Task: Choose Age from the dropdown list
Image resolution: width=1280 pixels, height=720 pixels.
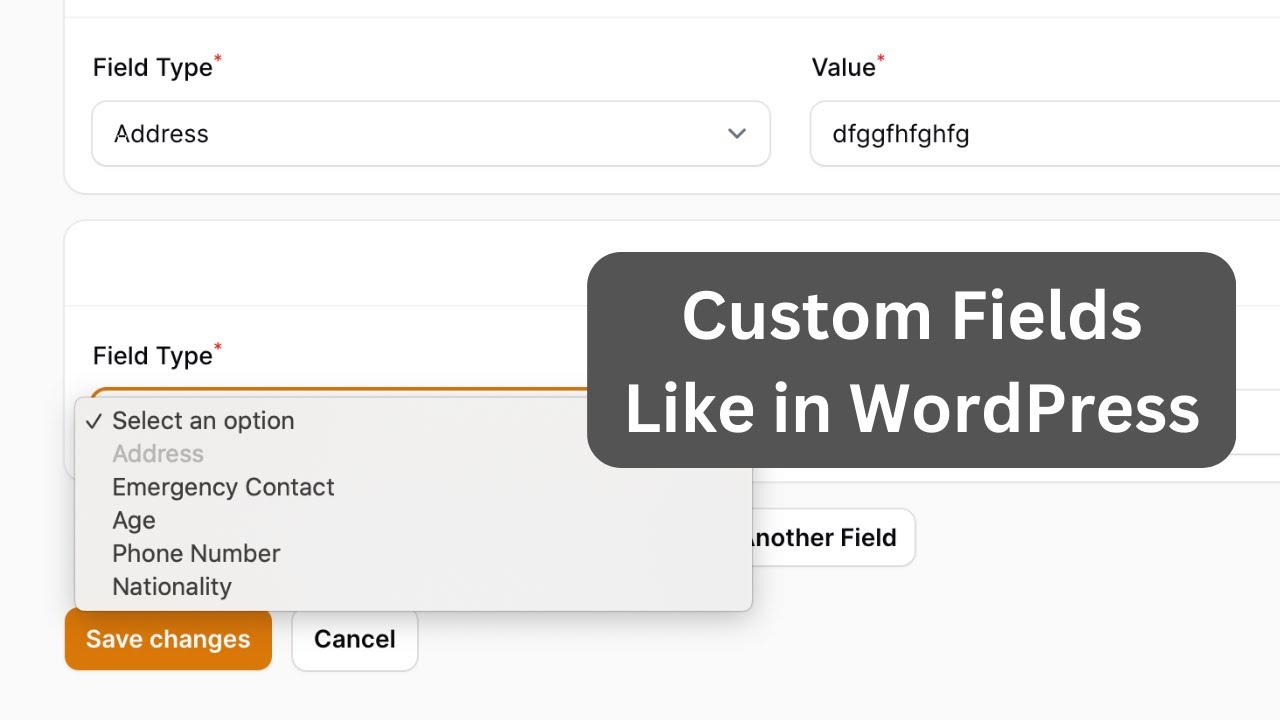Action: [134, 520]
